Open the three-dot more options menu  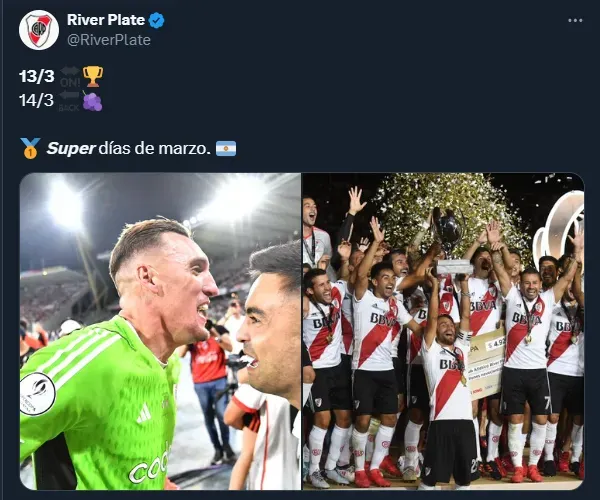[575, 21]
